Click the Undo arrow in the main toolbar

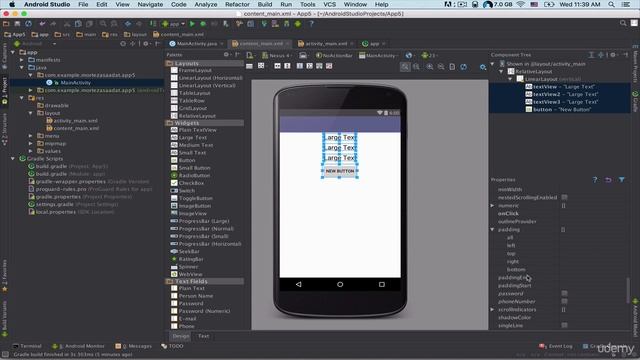(42, 24)
